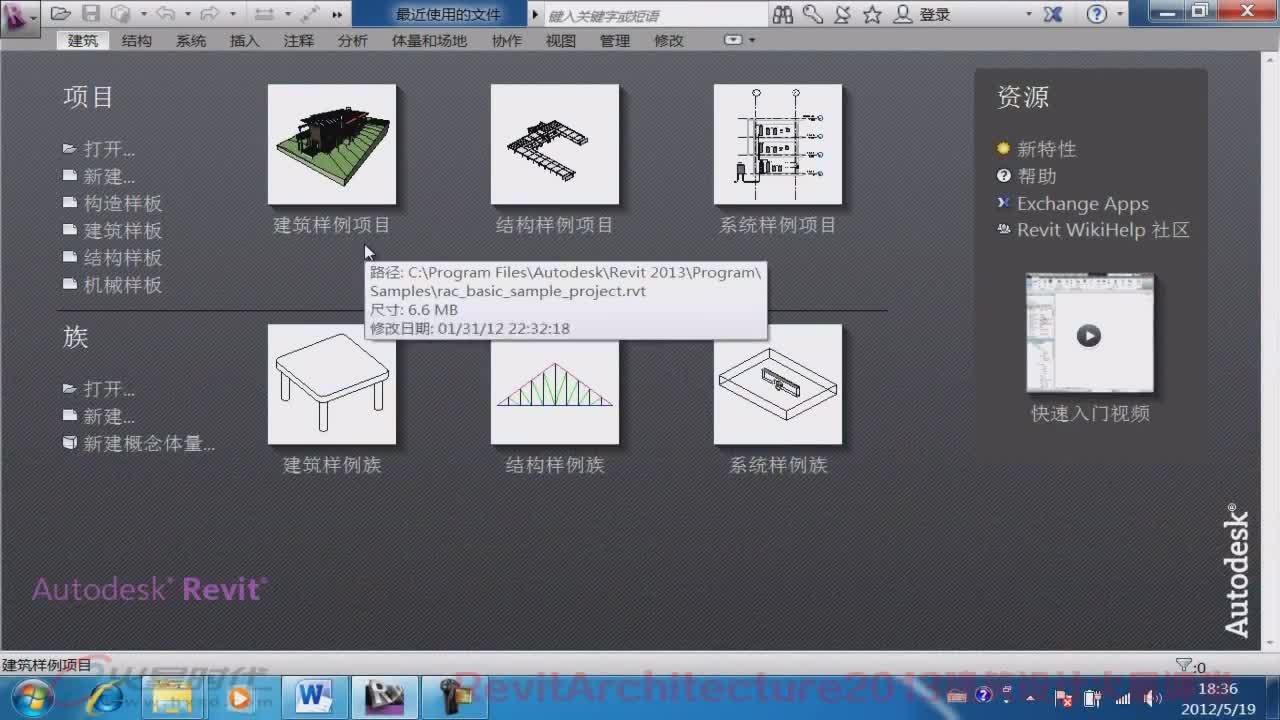Select the 注释 ribbon tab
This screenshot has width=1280, height=720.
[298, 41]
